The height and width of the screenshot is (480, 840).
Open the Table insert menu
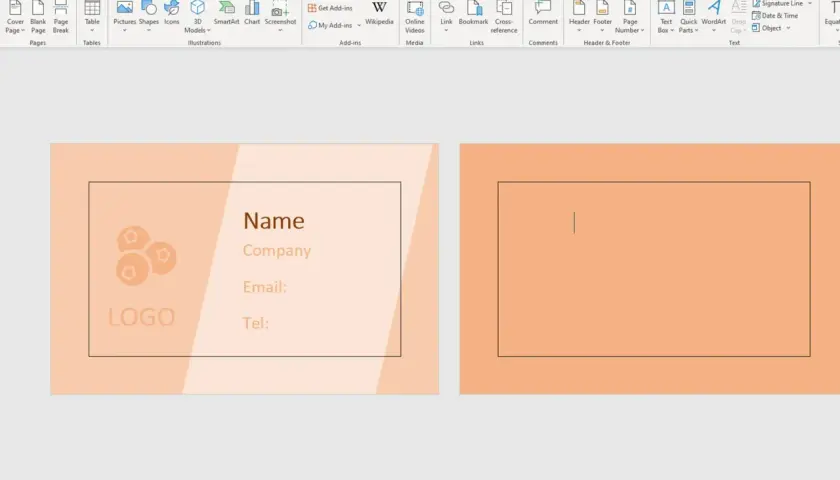point(92,17)
